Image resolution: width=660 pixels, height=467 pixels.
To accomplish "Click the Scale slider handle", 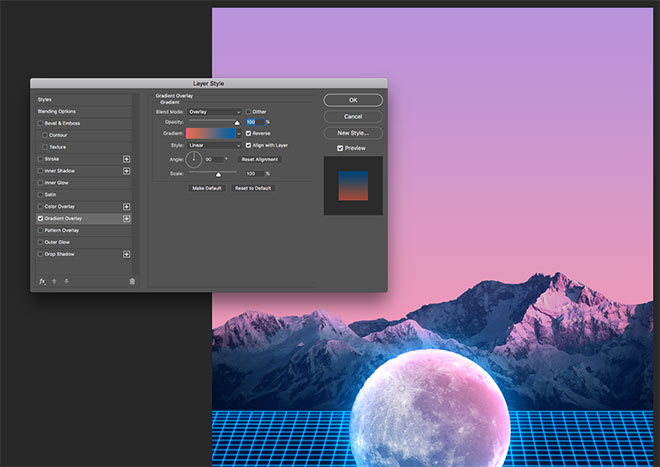I will (218, 174).
